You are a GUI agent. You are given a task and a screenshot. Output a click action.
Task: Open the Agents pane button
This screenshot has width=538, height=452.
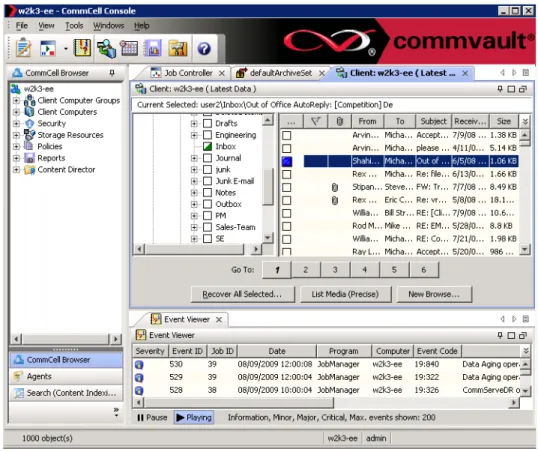(x=66, y=376)
